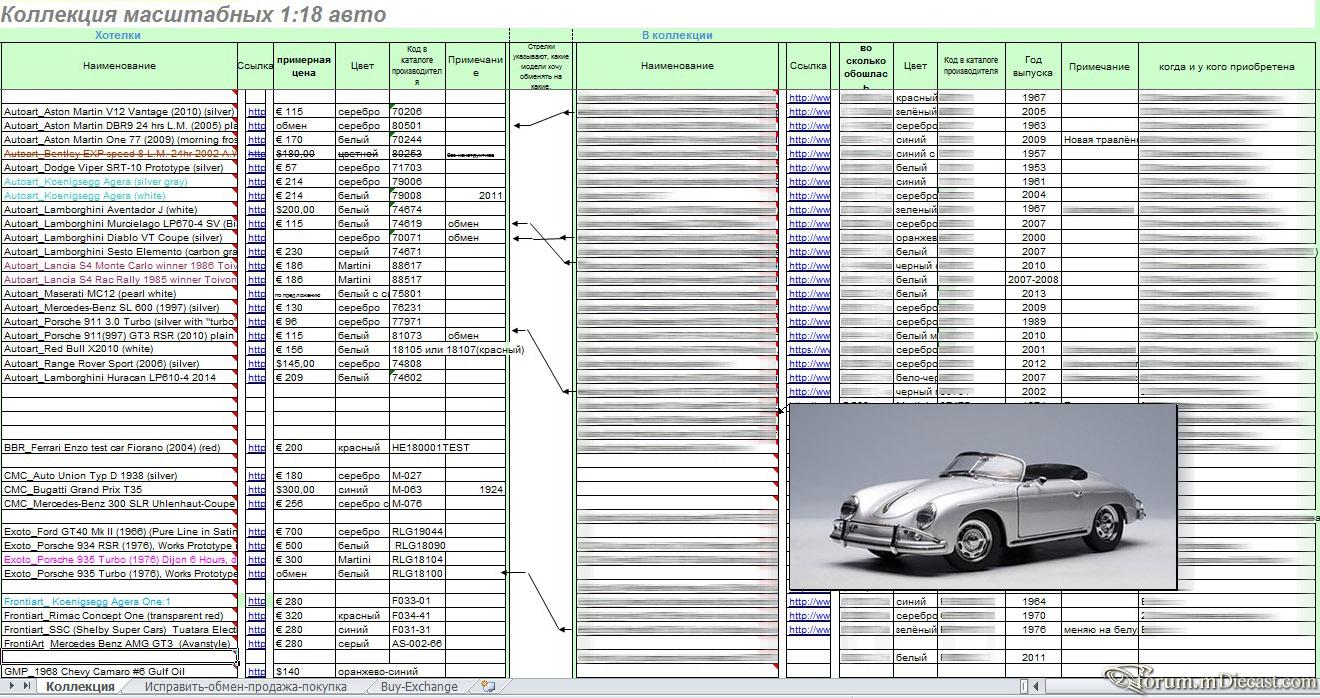Screen dimensions: 1320x698
Task: Follow the http link for Lamborghini Aventador J
Action: click(256, 210)
